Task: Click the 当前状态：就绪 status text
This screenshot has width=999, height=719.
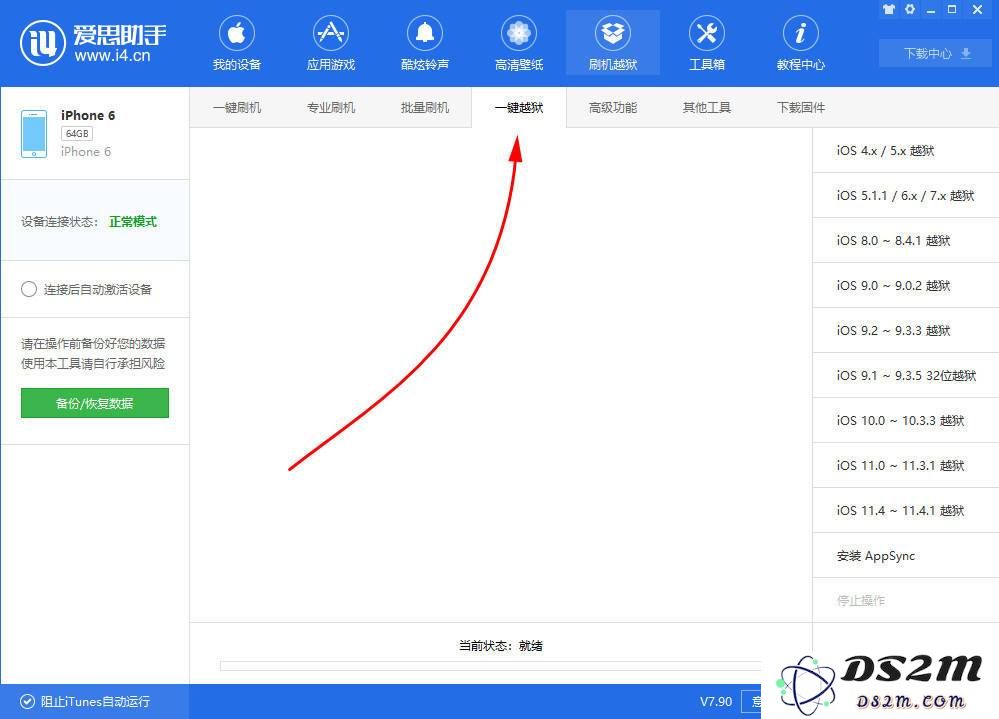Action: click(501, 646)
